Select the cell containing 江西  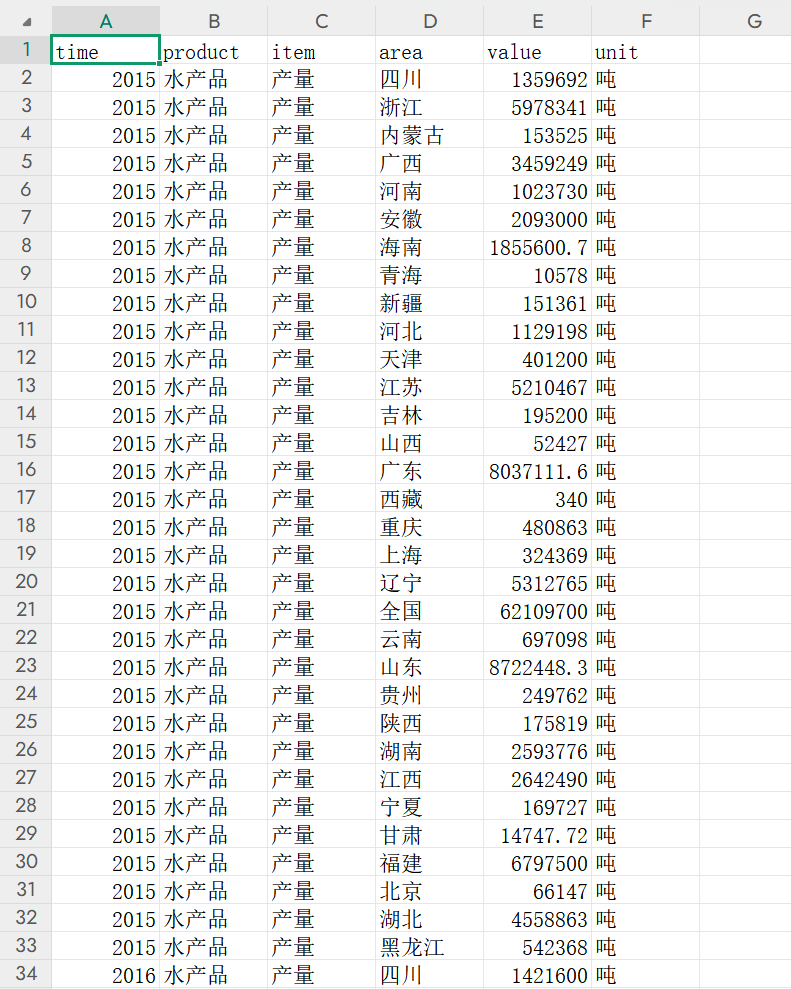tap(430, 778)
